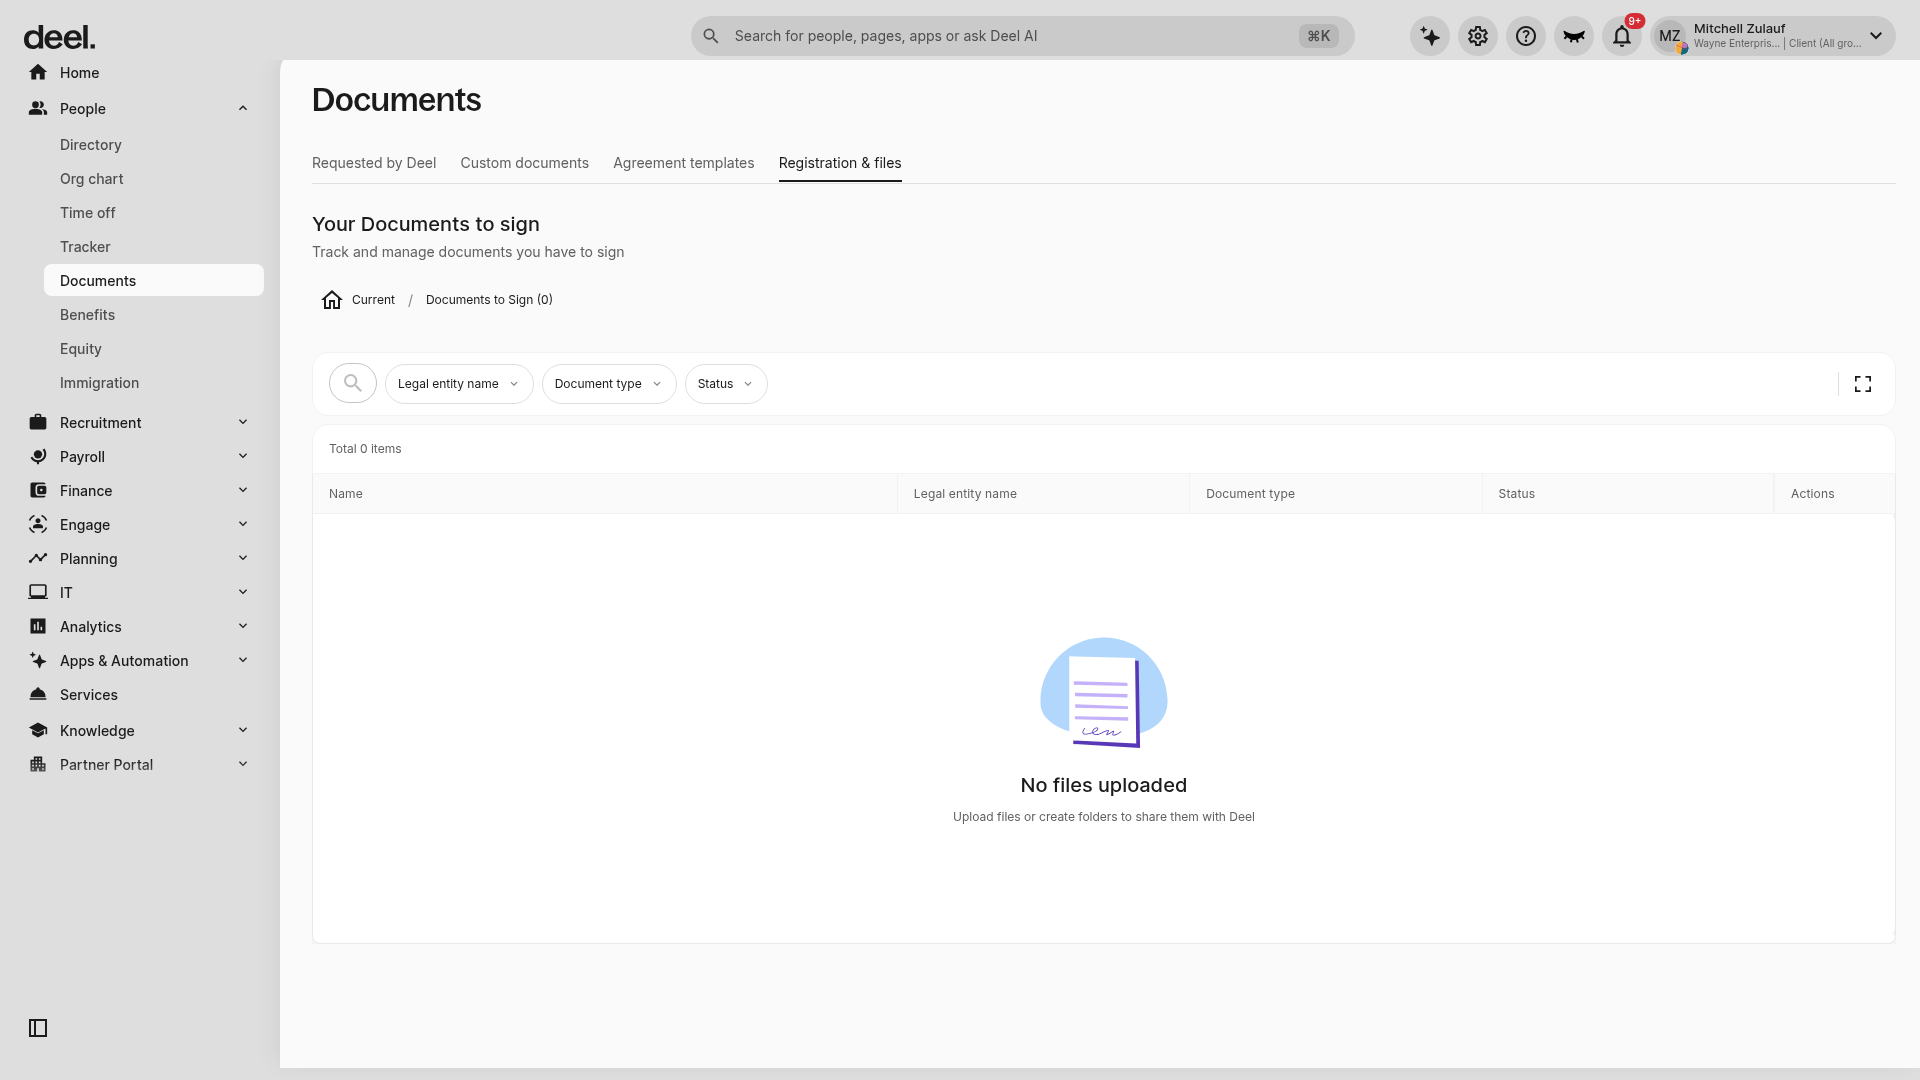Click the Partner Portal building icon
The width and height of the screenshot is (1920, 1080).
[x=38, y=765]
